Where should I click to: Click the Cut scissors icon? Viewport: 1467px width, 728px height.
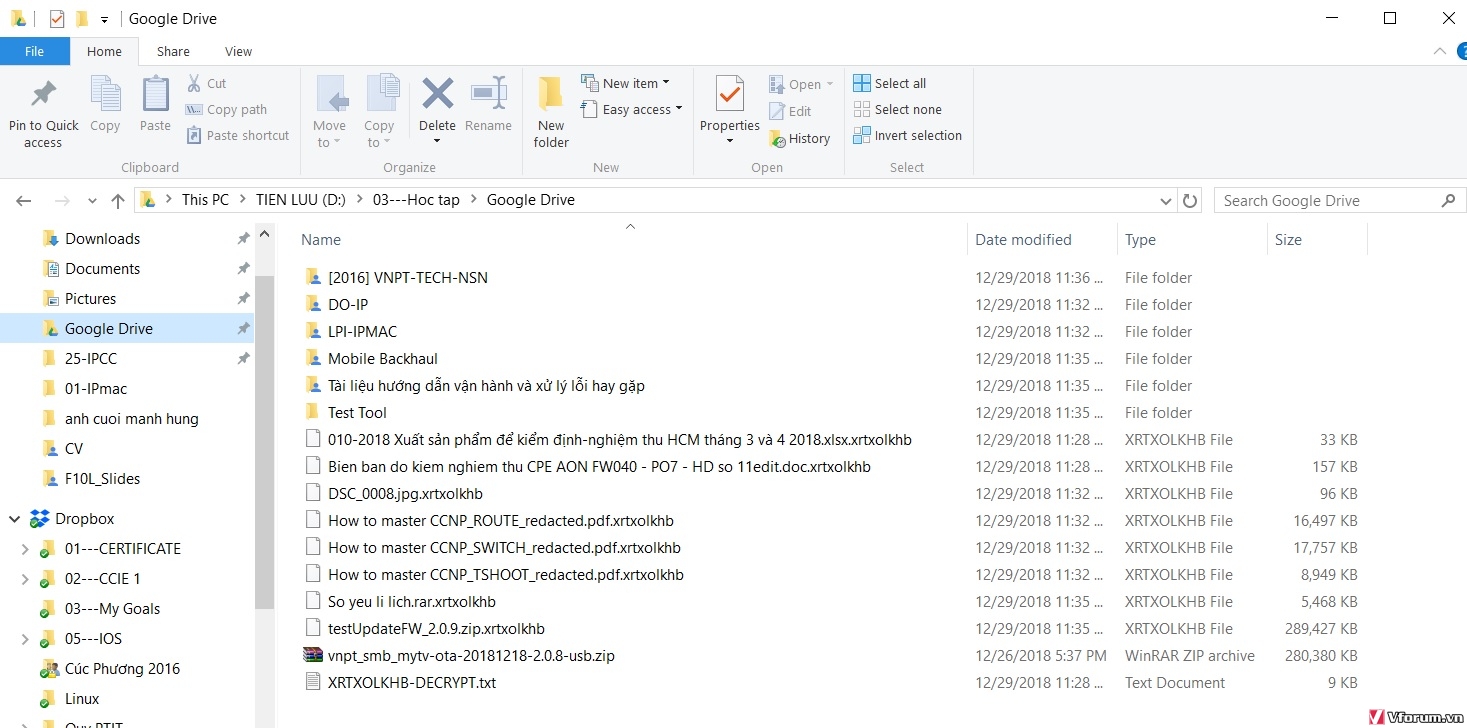(x=193, y=83)
